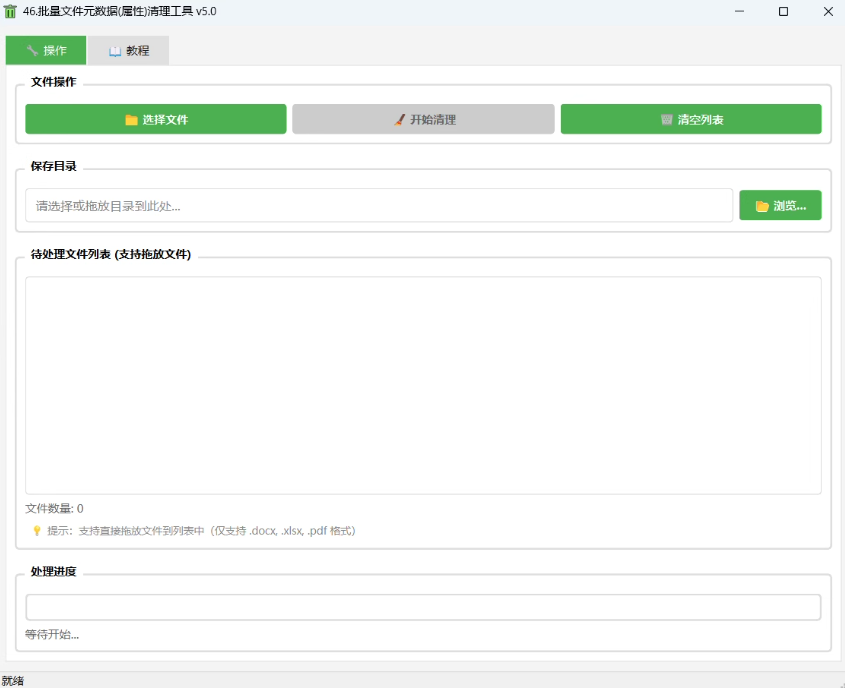This screenshot has height=688, width=845.
Task: Click inside the empty 待处理文件列表 area
Action: click(423, 385)
